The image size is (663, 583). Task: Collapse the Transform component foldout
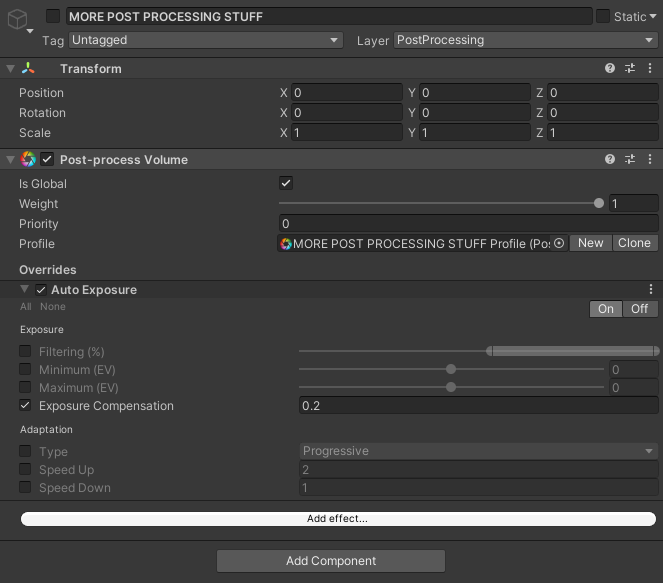[x=11, y=68]
